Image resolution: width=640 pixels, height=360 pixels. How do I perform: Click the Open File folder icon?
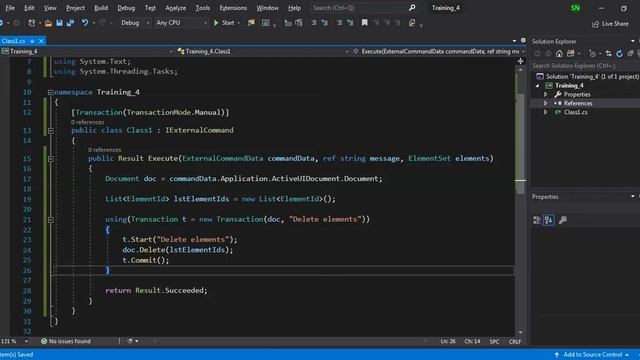(x=48, y=23)
